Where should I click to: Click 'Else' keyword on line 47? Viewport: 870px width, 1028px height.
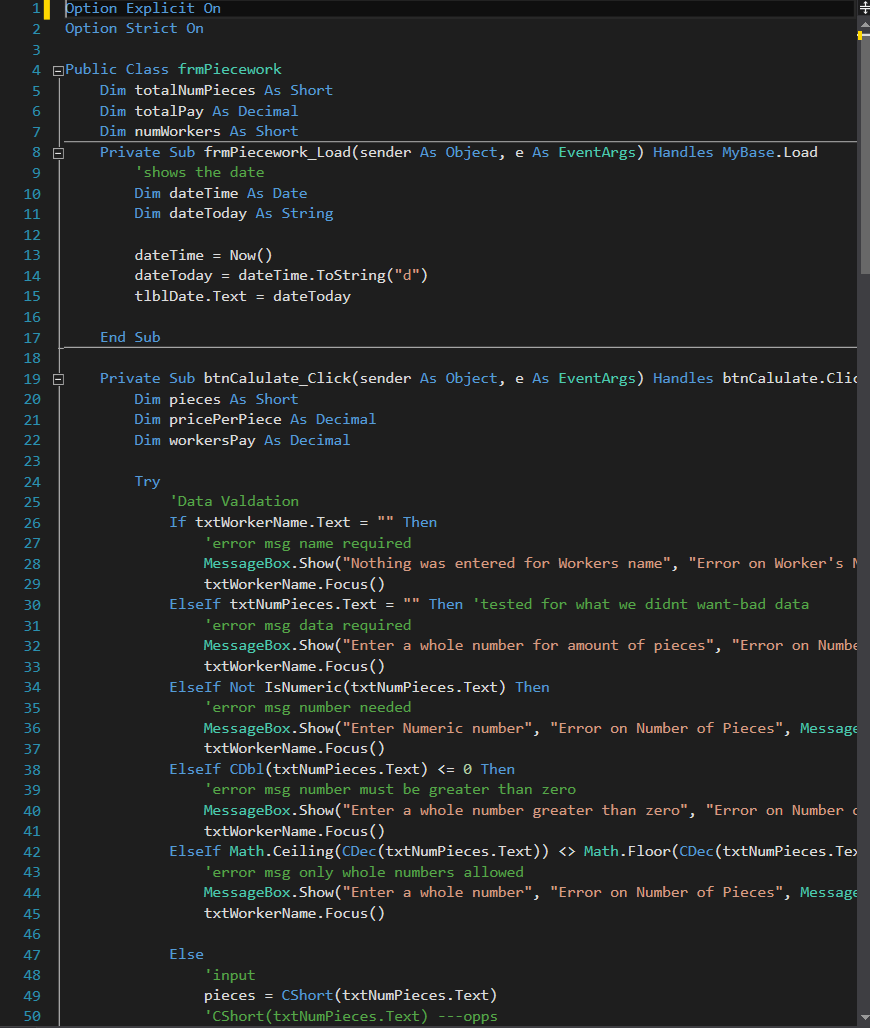[186, 955]
